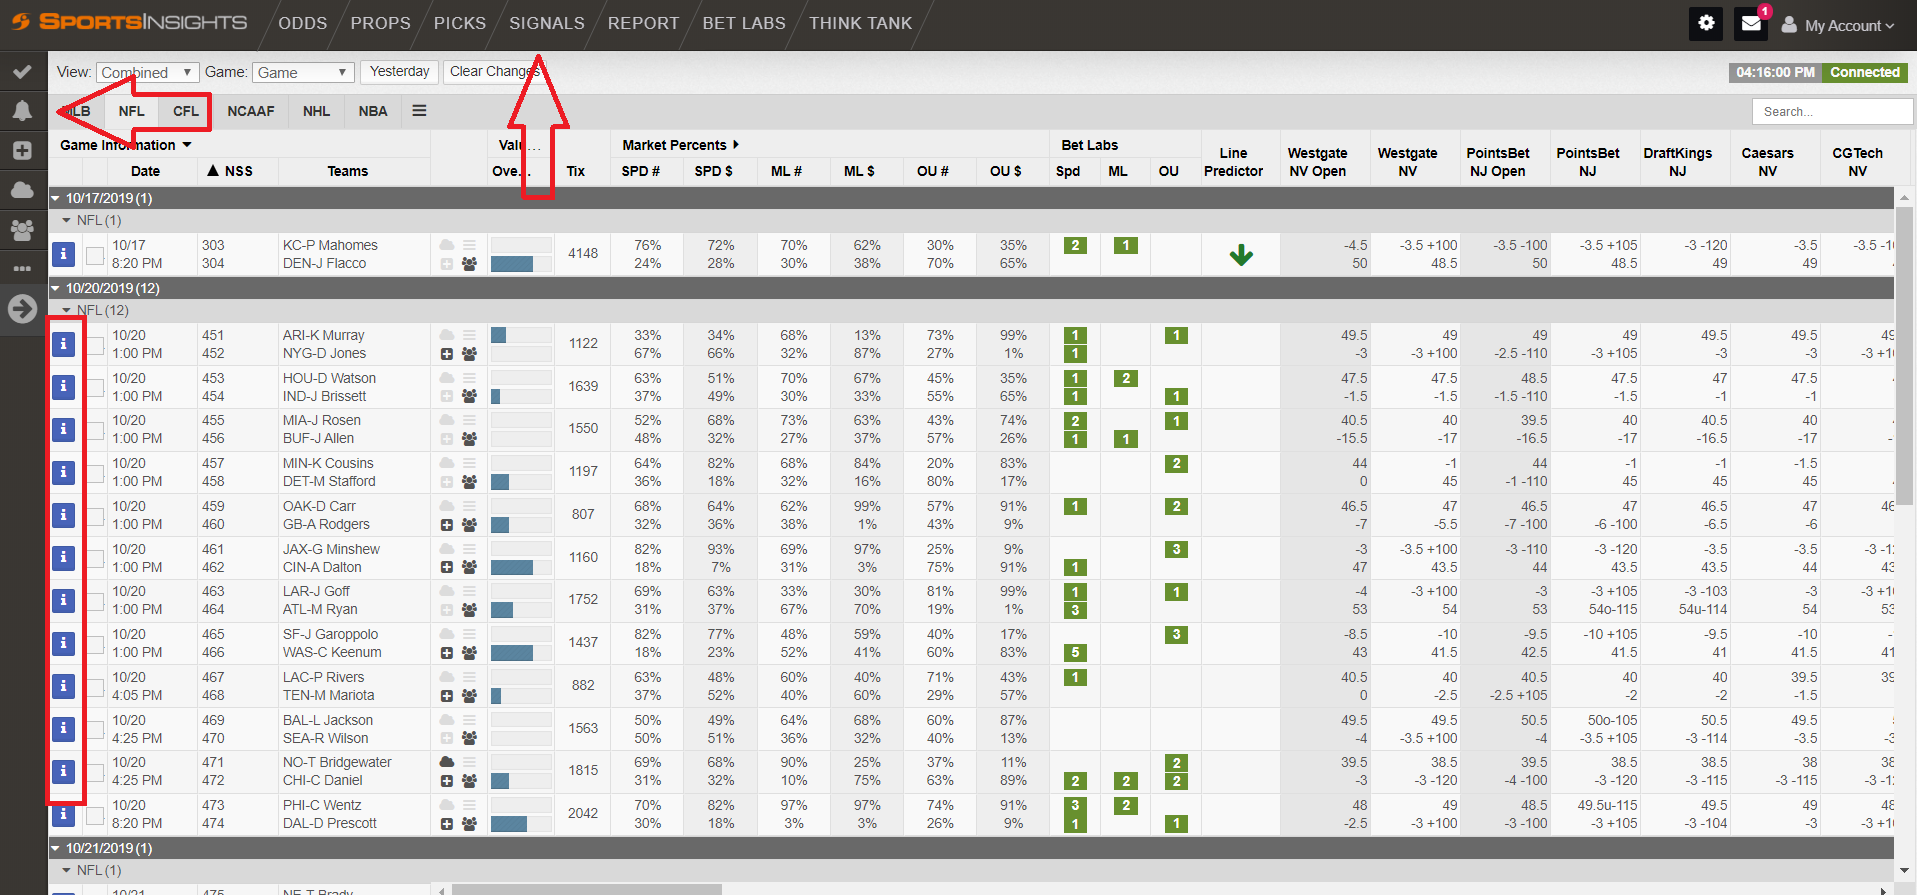
Task: Check the box for KC-P Mahomes game
Action: pyautogui.click(x=95, y=255)
